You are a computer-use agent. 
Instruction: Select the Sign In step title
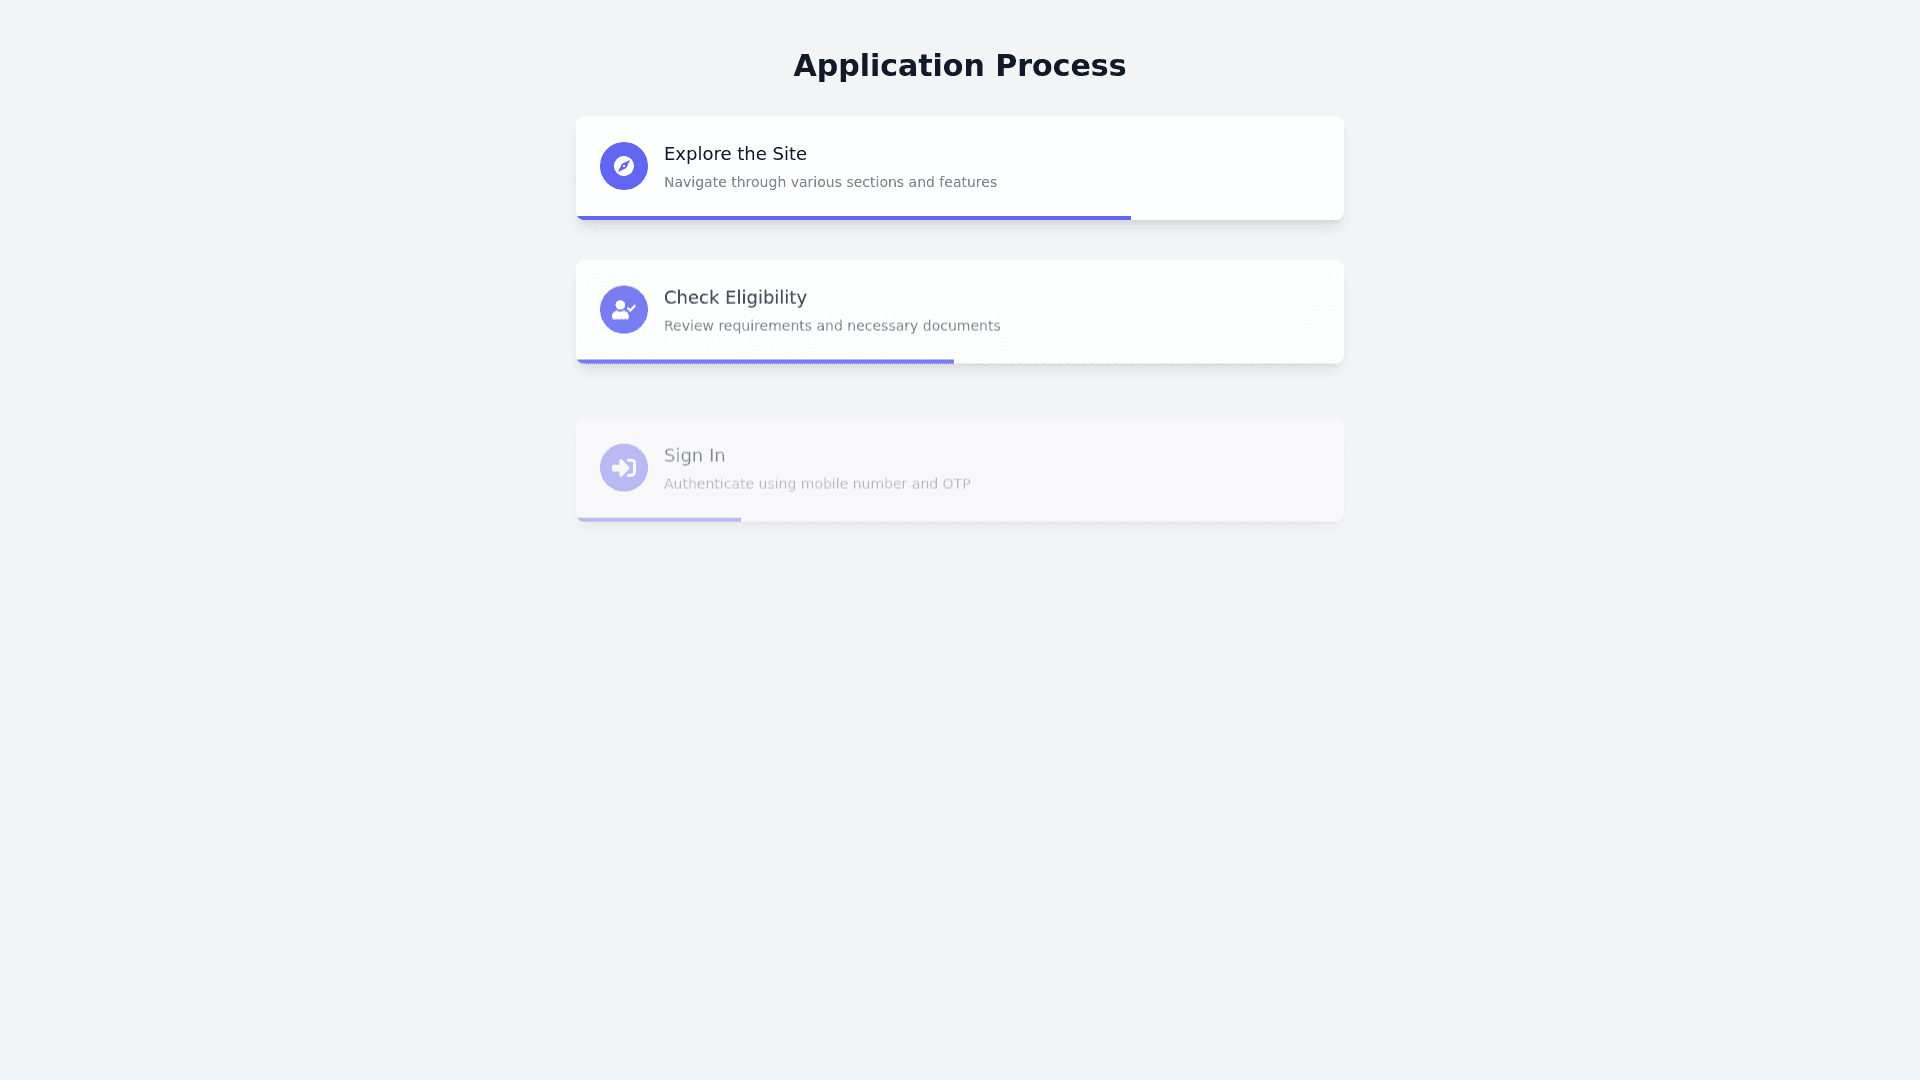[x=694, y=456]
